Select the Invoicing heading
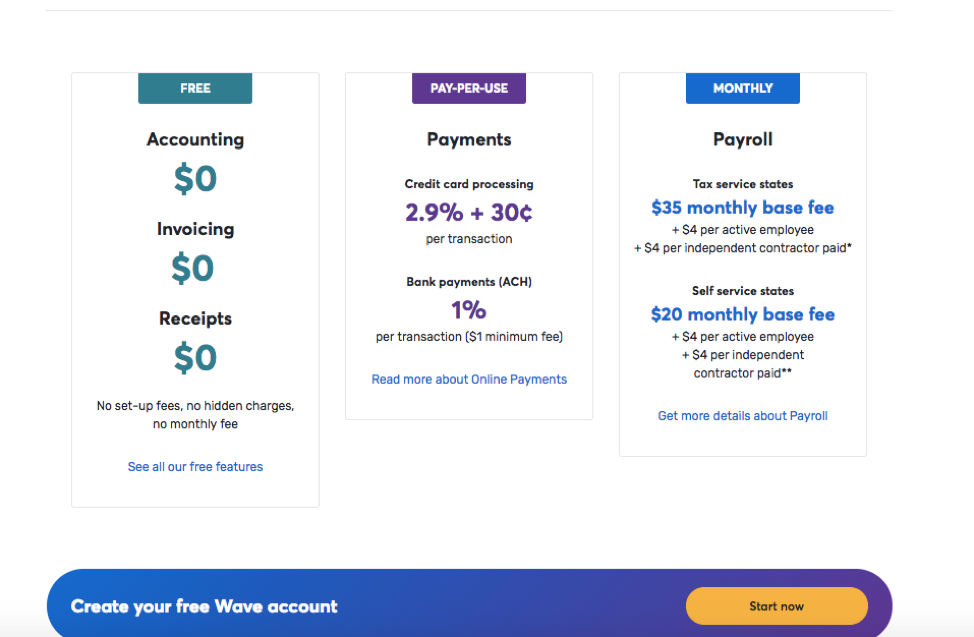The width and height of the screenshot is (974, 637). point(195,229)
